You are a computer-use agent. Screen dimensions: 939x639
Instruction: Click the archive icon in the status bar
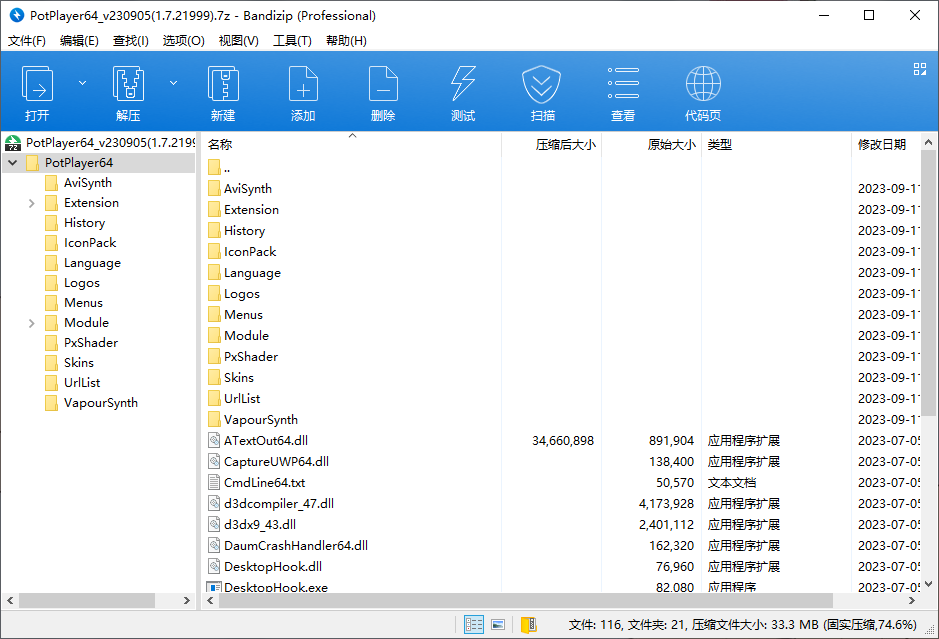click(528, 623)
